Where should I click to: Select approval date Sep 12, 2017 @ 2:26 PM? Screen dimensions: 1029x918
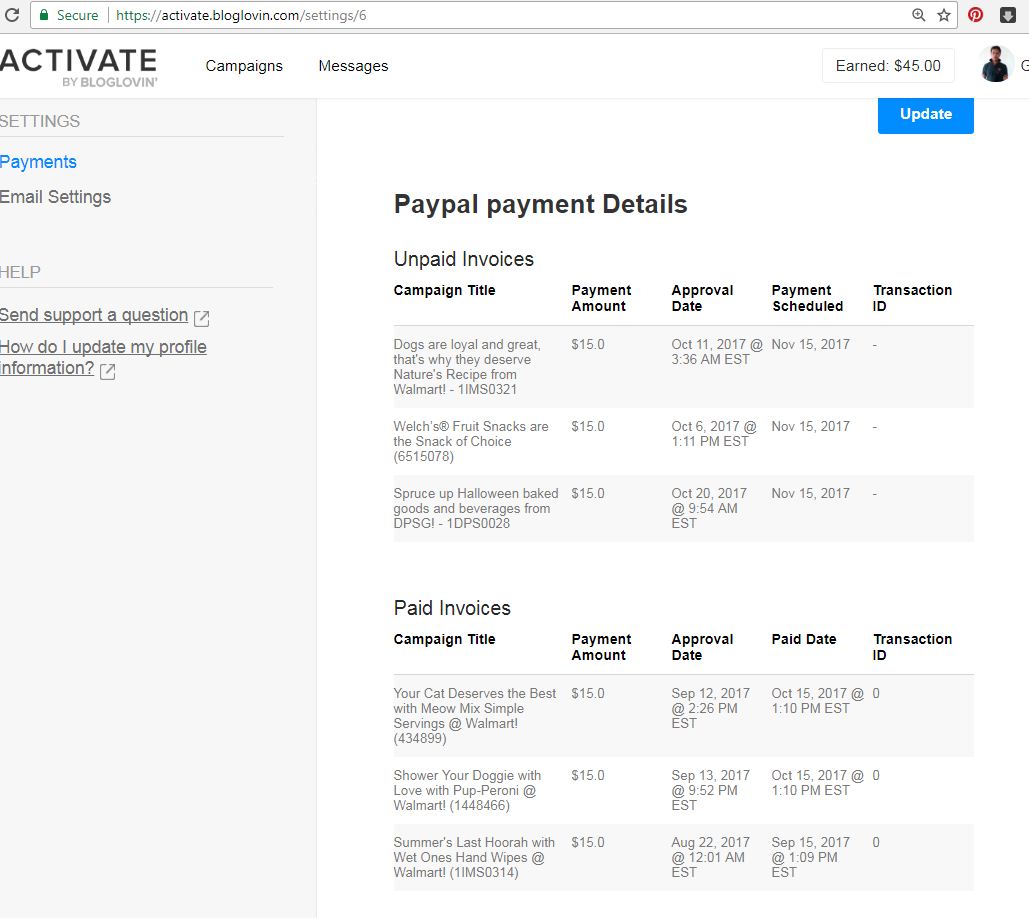pos(710,709)
